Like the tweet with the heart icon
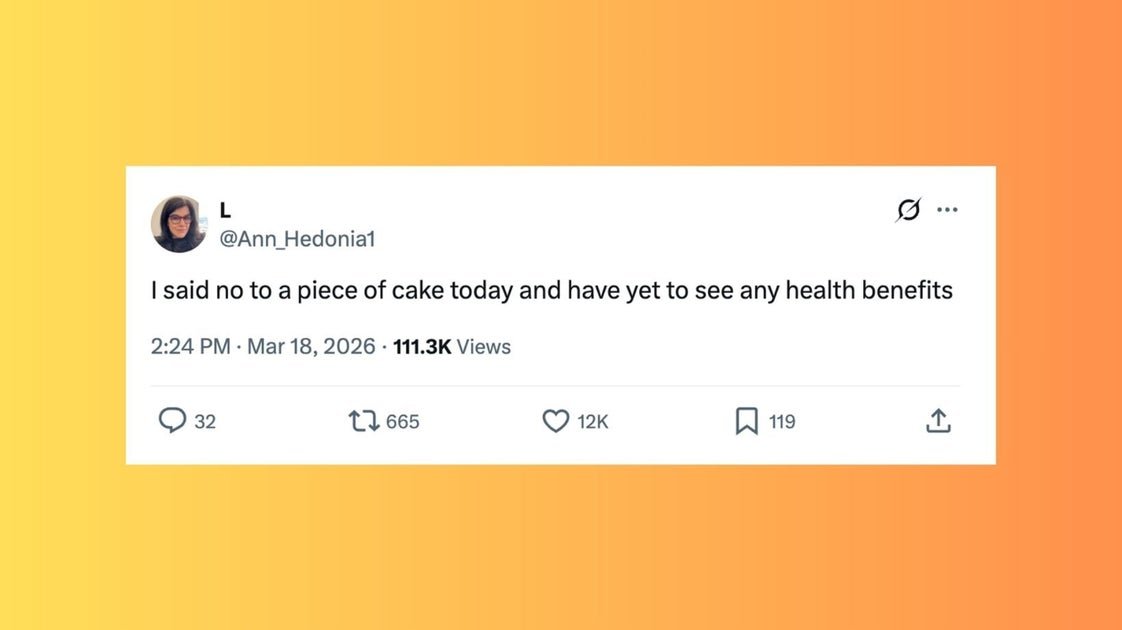The height and width of the screenshot is (630, 1122). click(x=556, y=421)
